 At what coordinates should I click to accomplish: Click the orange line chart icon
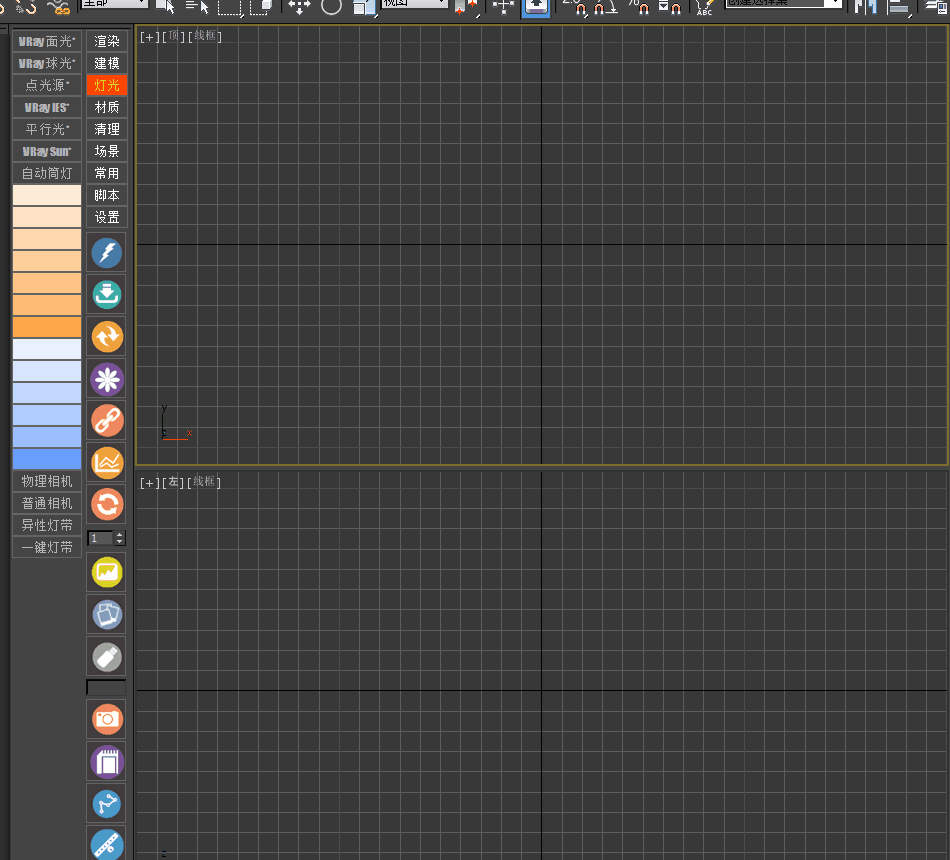[107, 462]
